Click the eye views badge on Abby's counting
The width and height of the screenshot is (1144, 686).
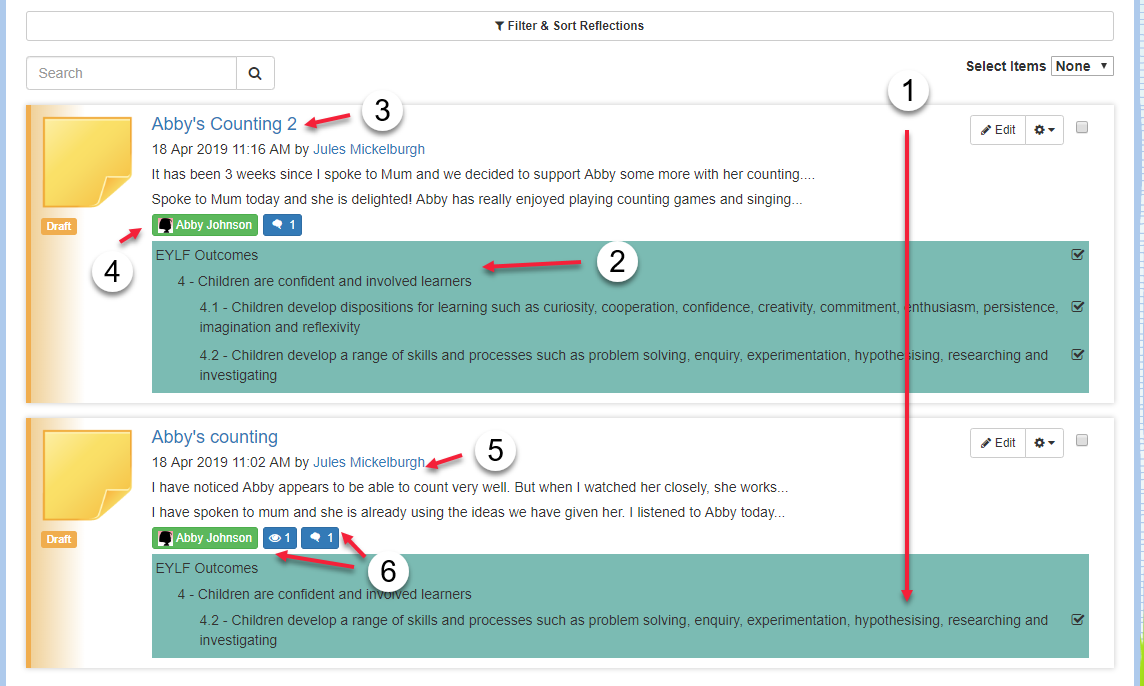(x=279, y=538)
